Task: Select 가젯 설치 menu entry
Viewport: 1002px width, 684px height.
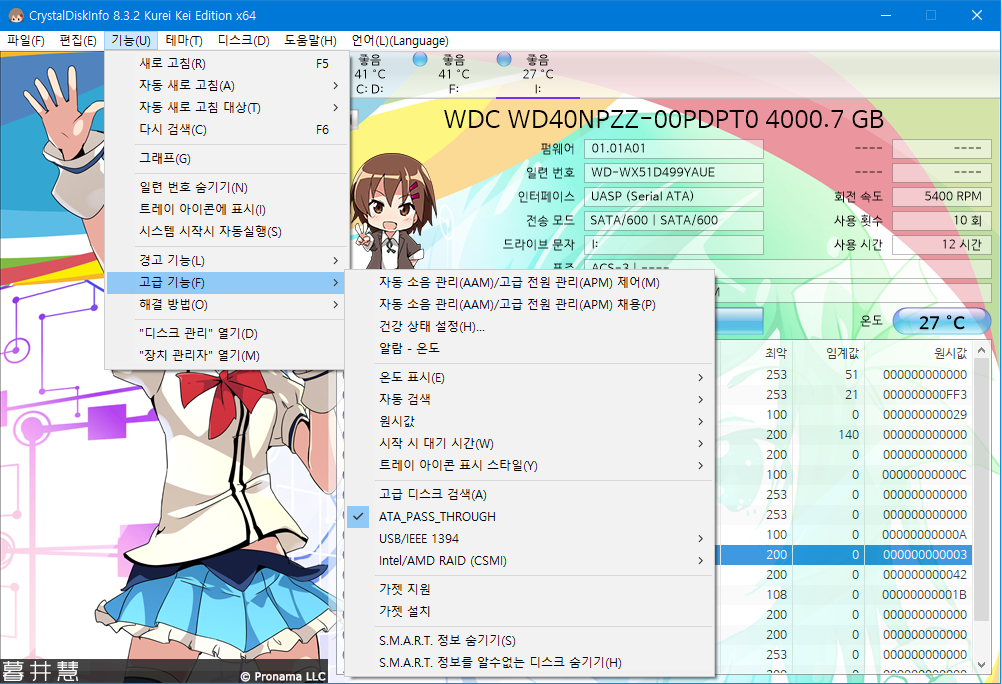Action: pos(529,611)
